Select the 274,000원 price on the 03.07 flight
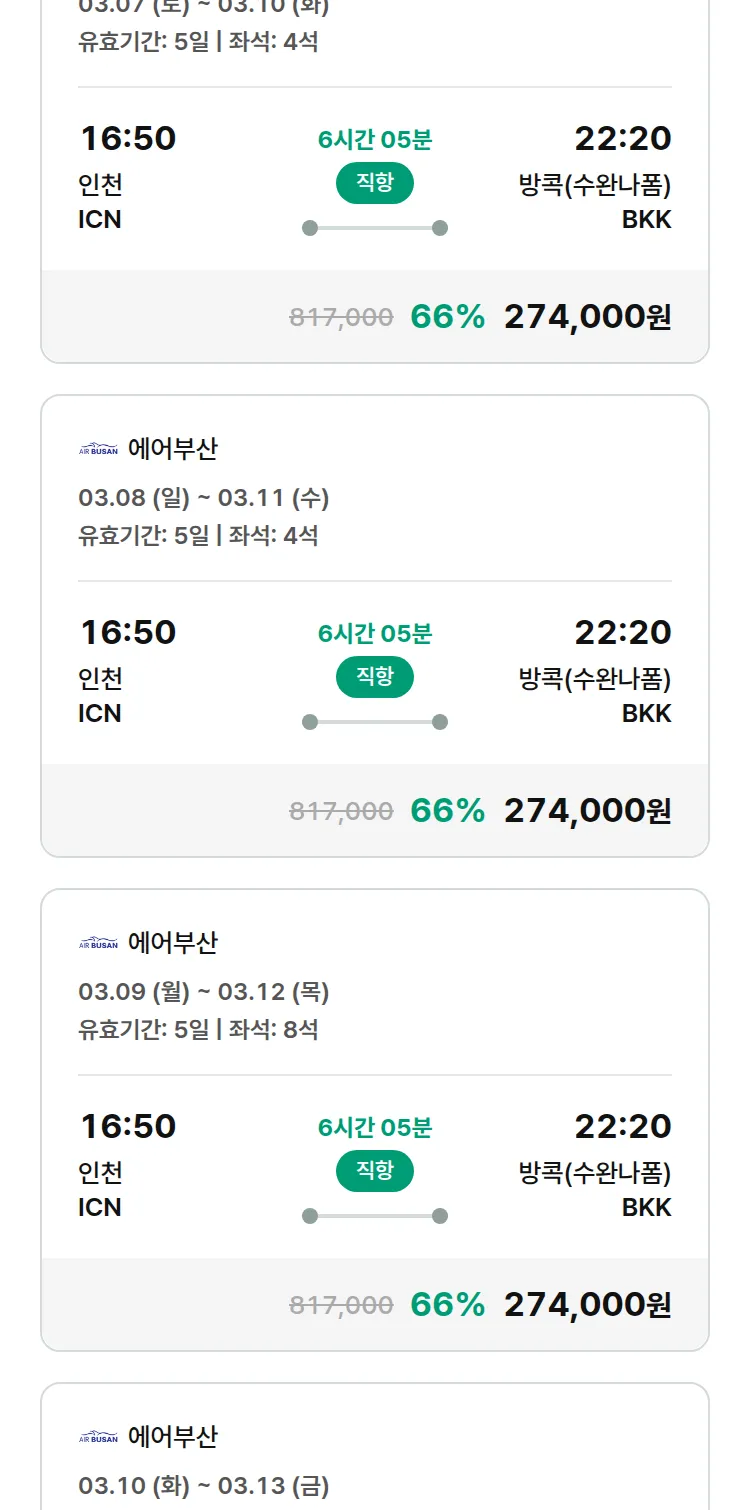This screenshot has height=1510, width=750. click(x=587, y=316)
